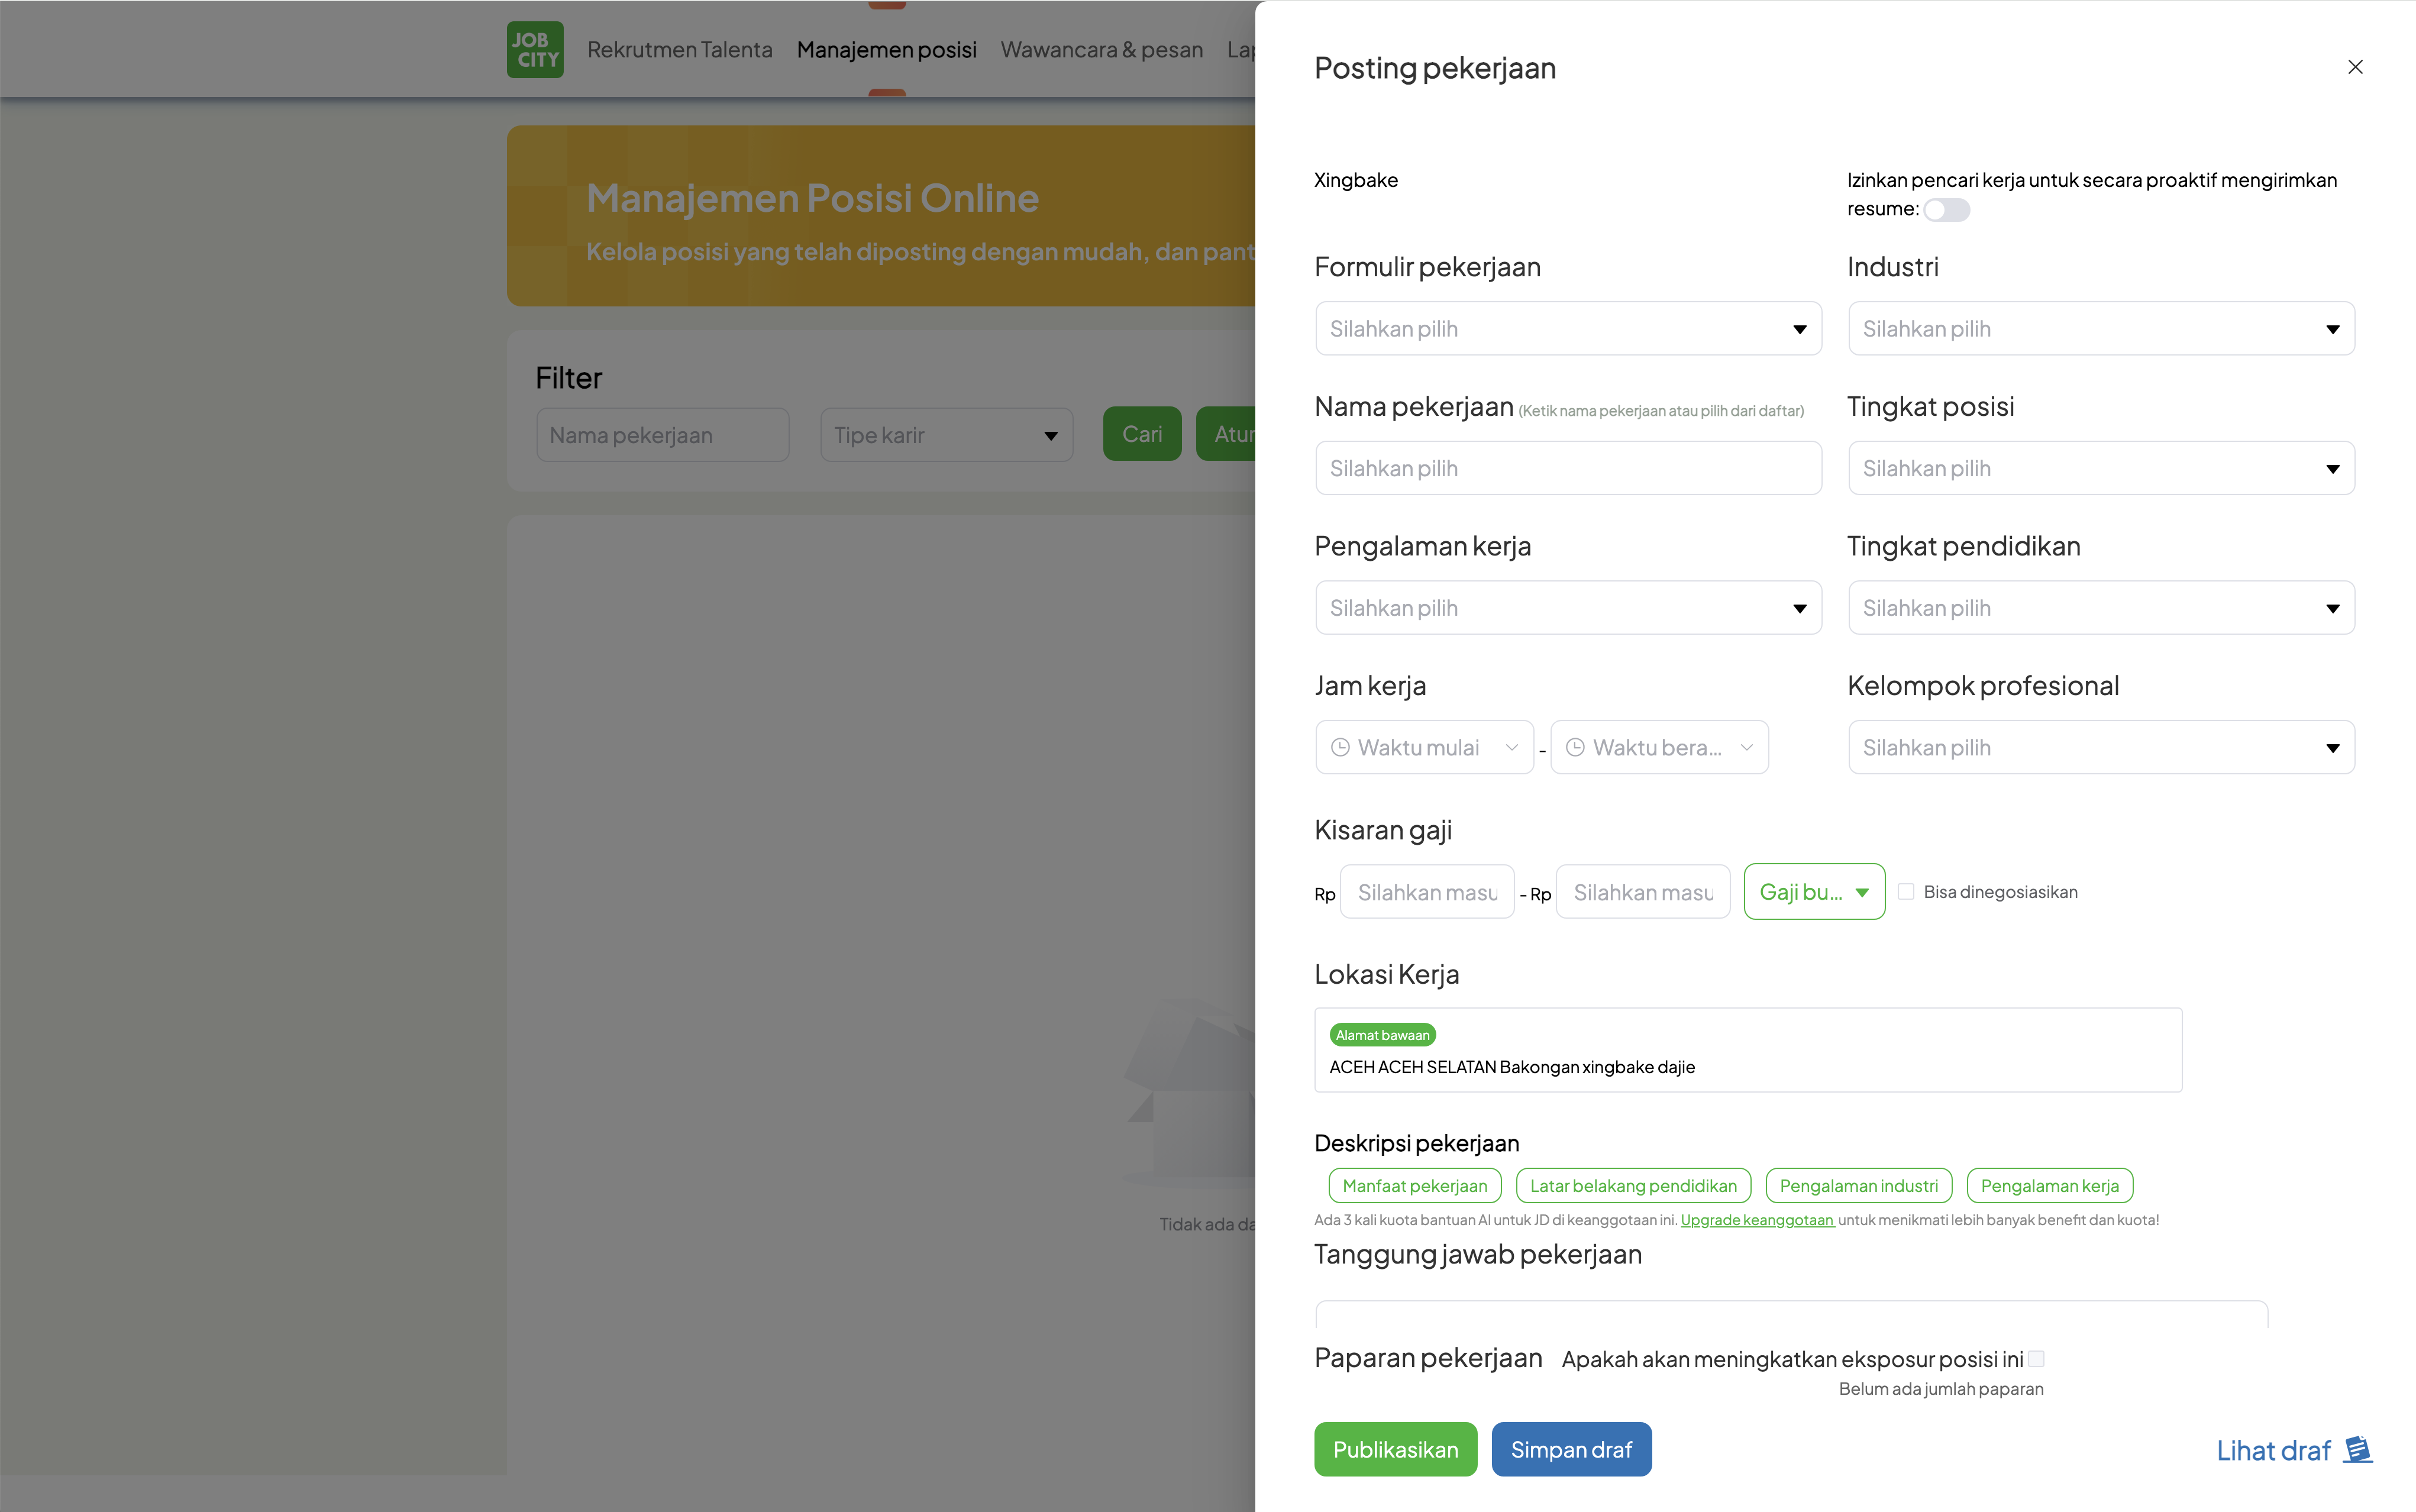
Task: Click the clock icon in Waktu mulai field
Action: point(1340,747)
